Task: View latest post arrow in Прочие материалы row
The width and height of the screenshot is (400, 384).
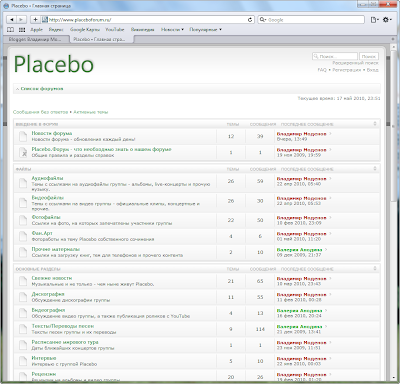Action: (326, 249)
